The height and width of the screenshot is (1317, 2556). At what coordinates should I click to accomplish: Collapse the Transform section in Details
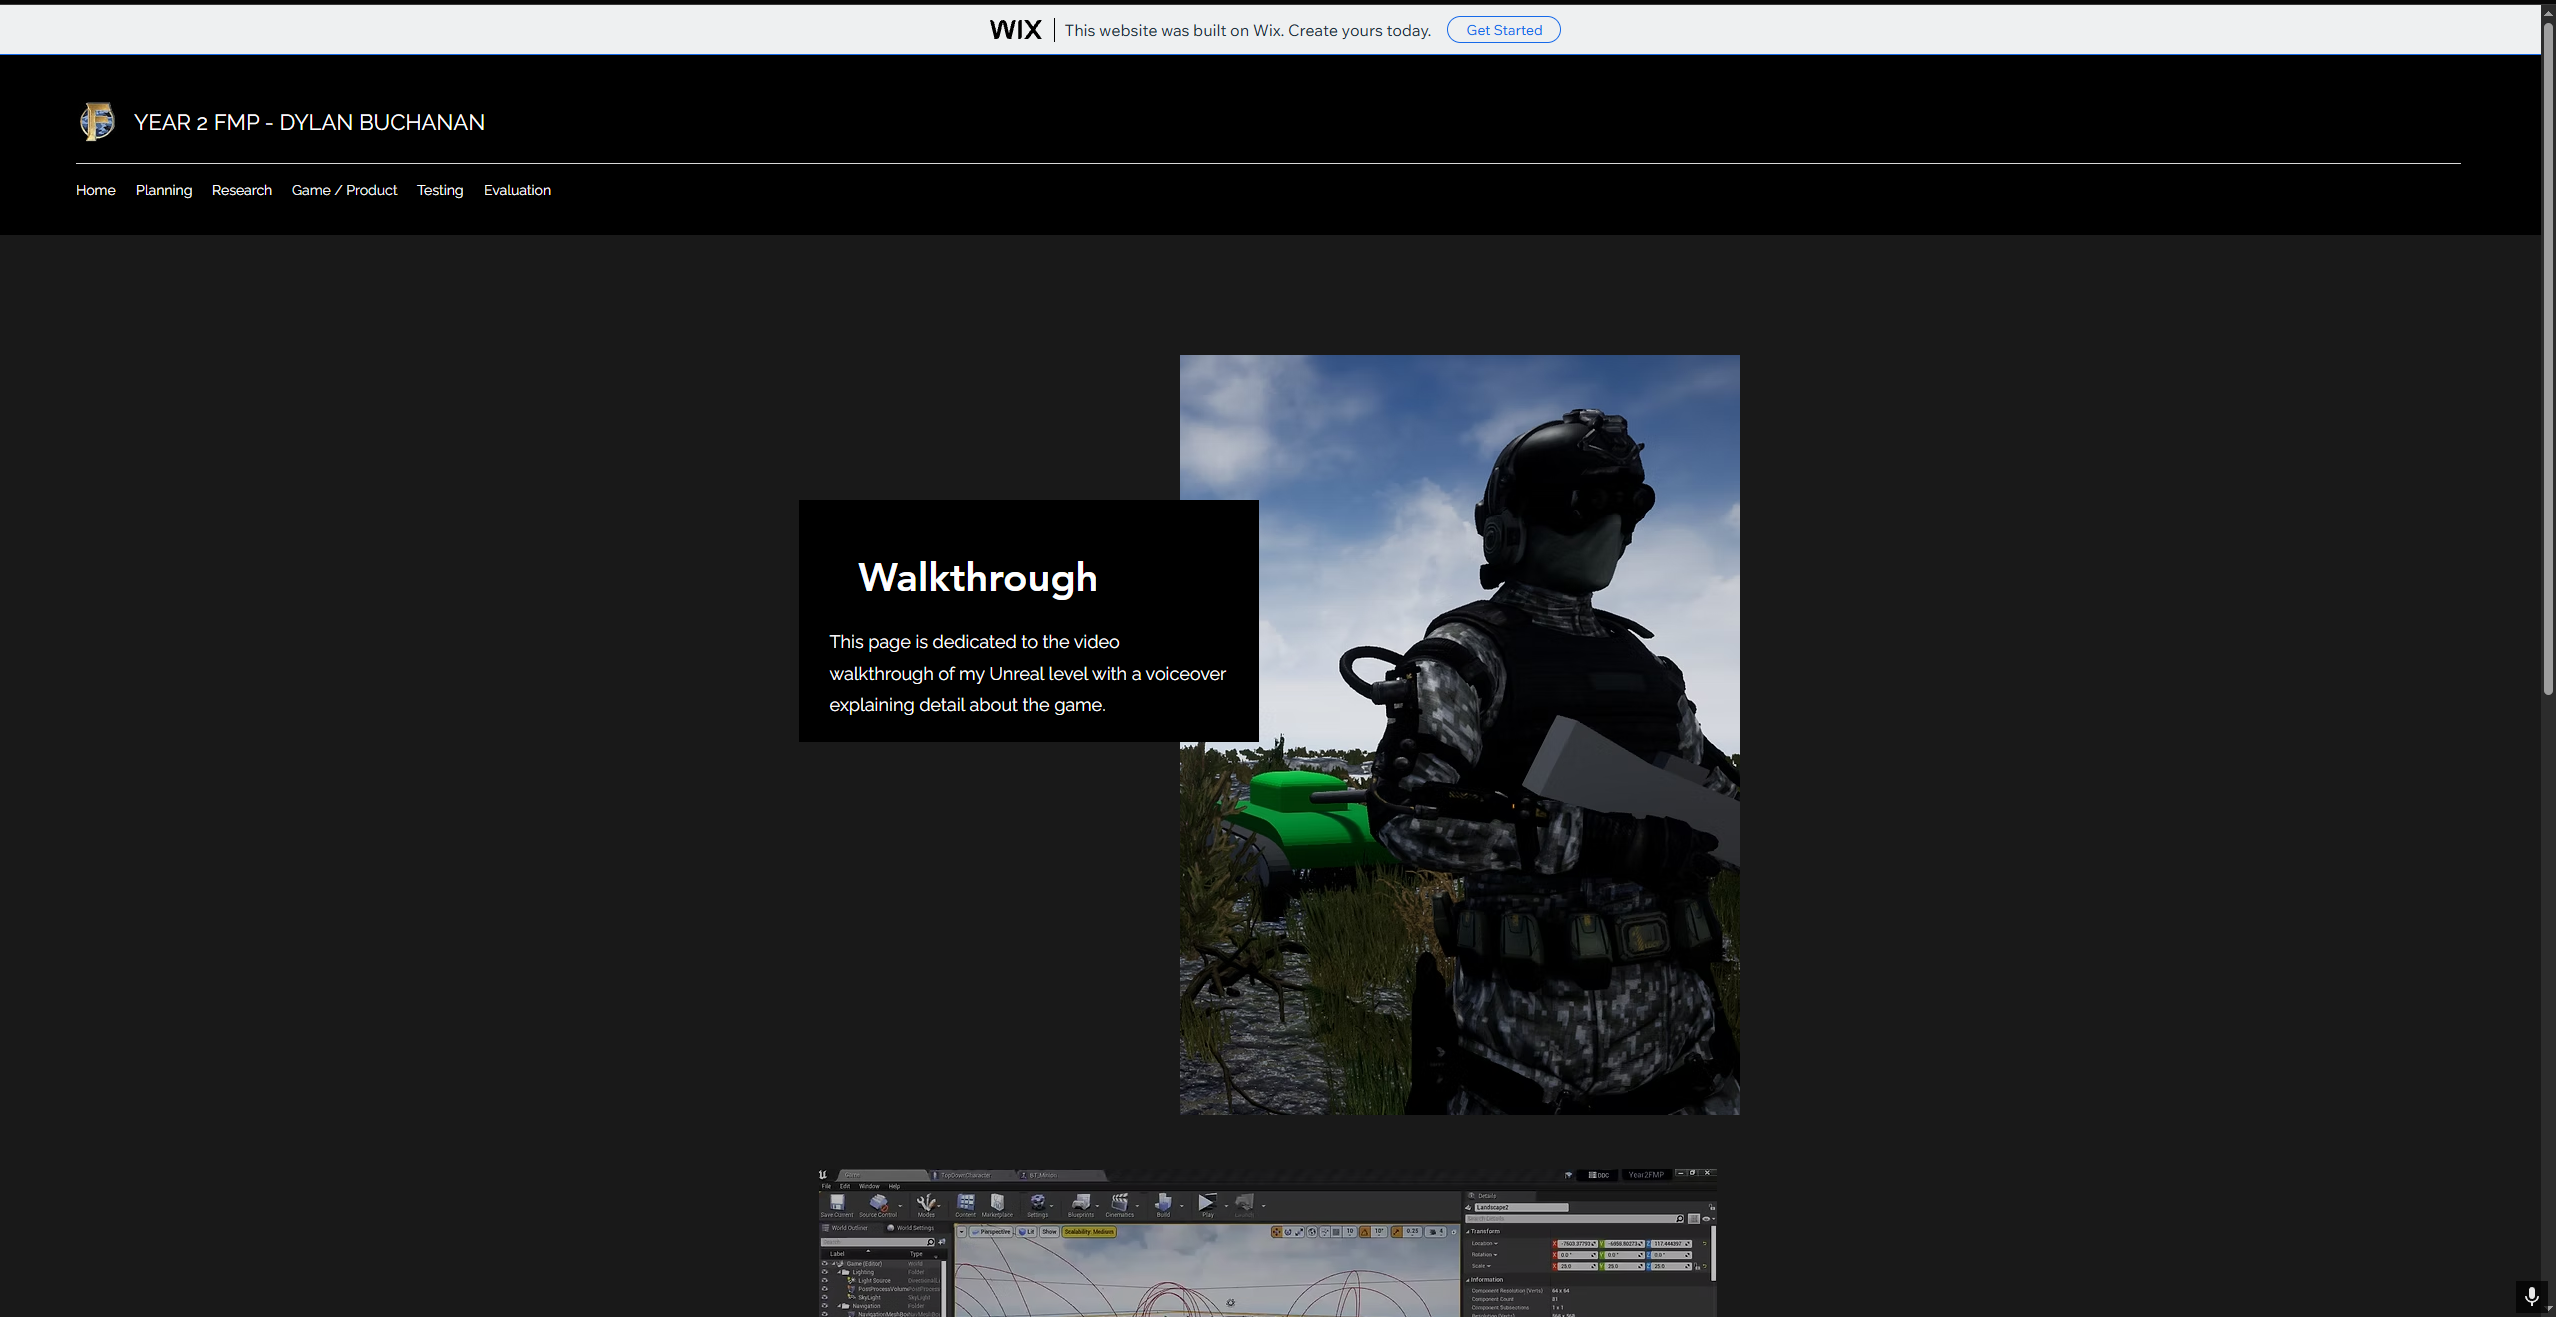tap(1468, 1232)
